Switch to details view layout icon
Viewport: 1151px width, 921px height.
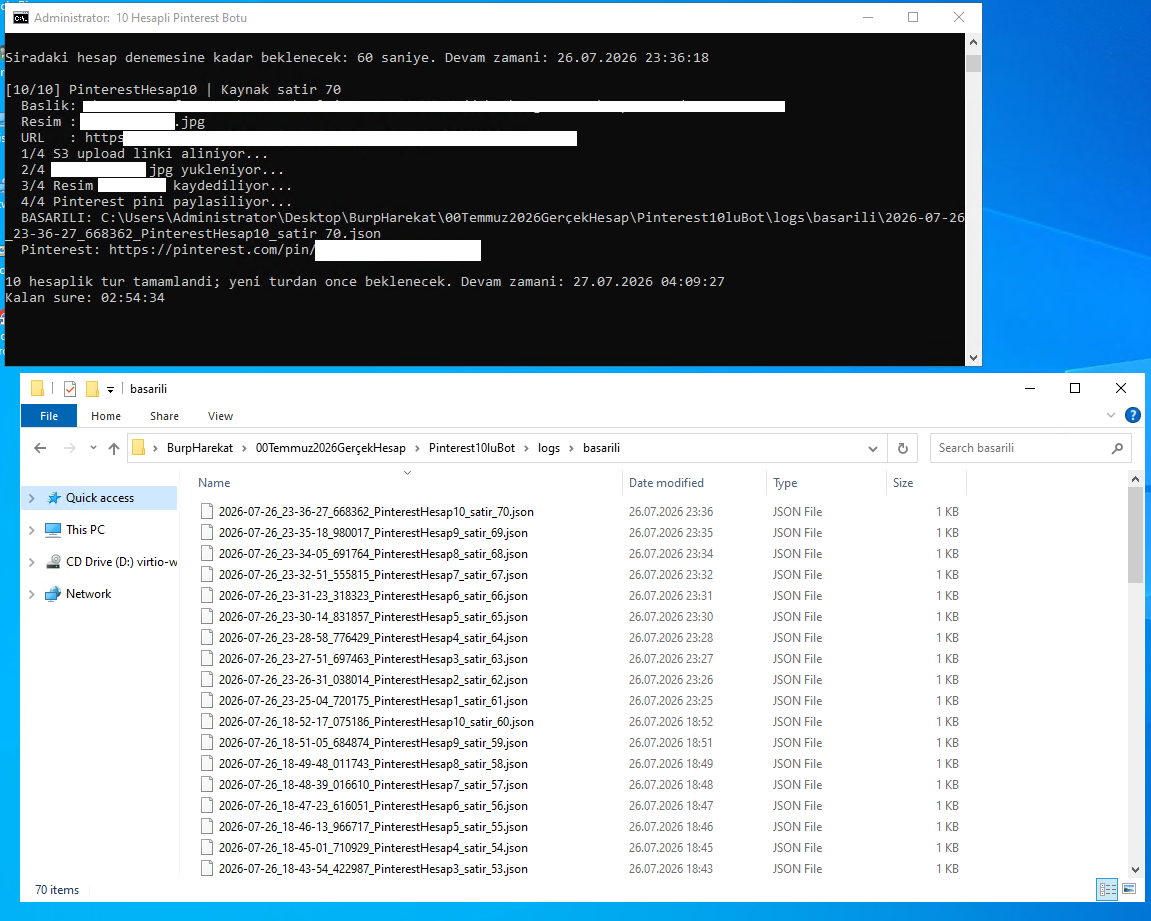coord(1107,889)
